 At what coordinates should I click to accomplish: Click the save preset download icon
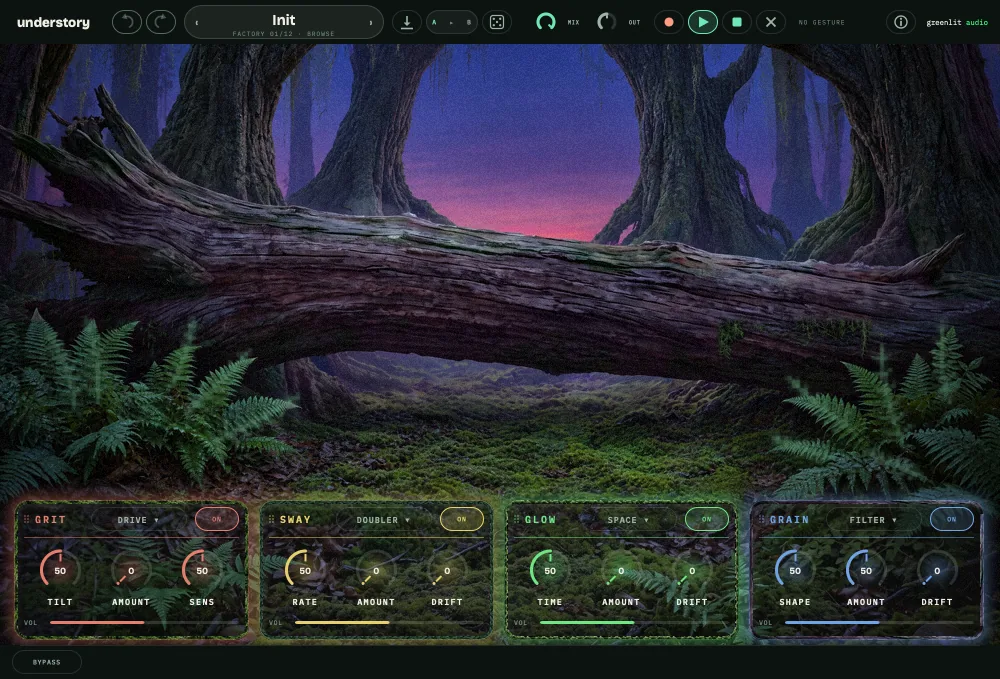(406, 22)
